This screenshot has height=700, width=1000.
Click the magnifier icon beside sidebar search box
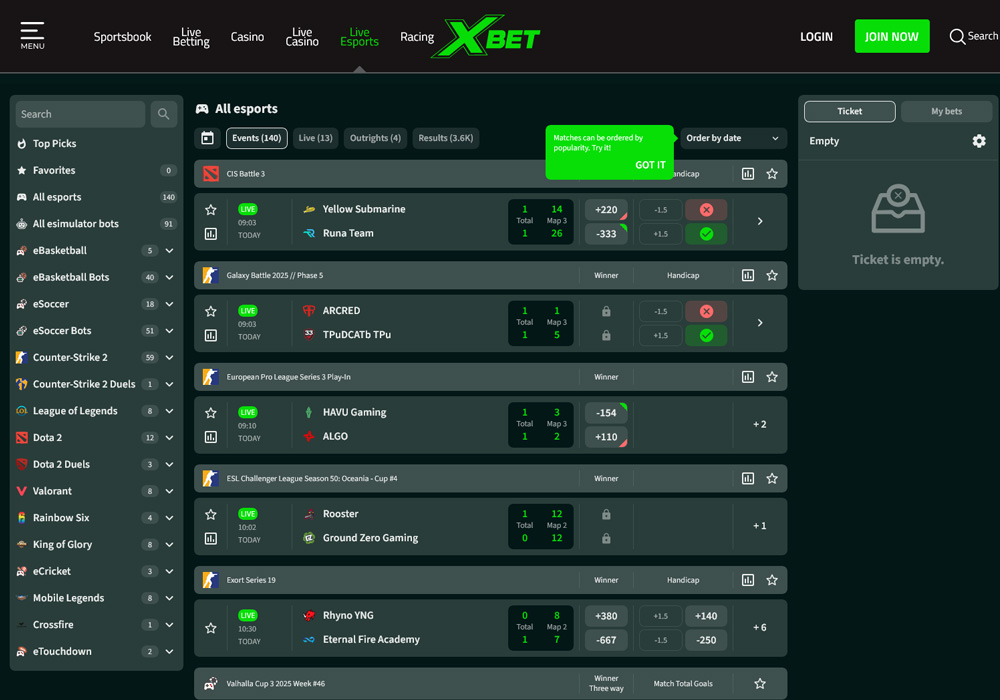(x=163, y=114)
